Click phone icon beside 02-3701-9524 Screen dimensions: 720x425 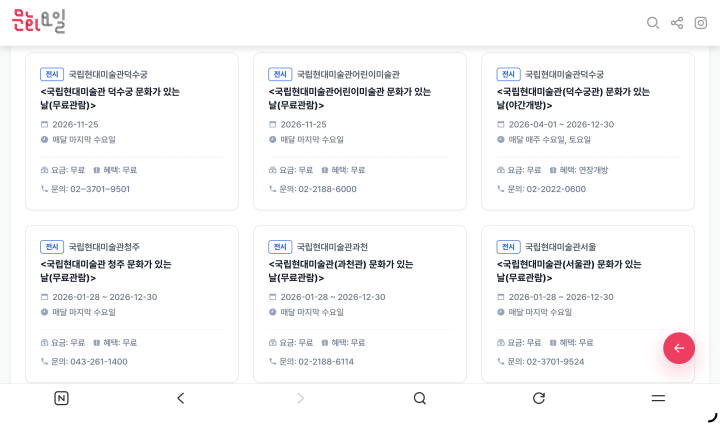tap(501, 362)
